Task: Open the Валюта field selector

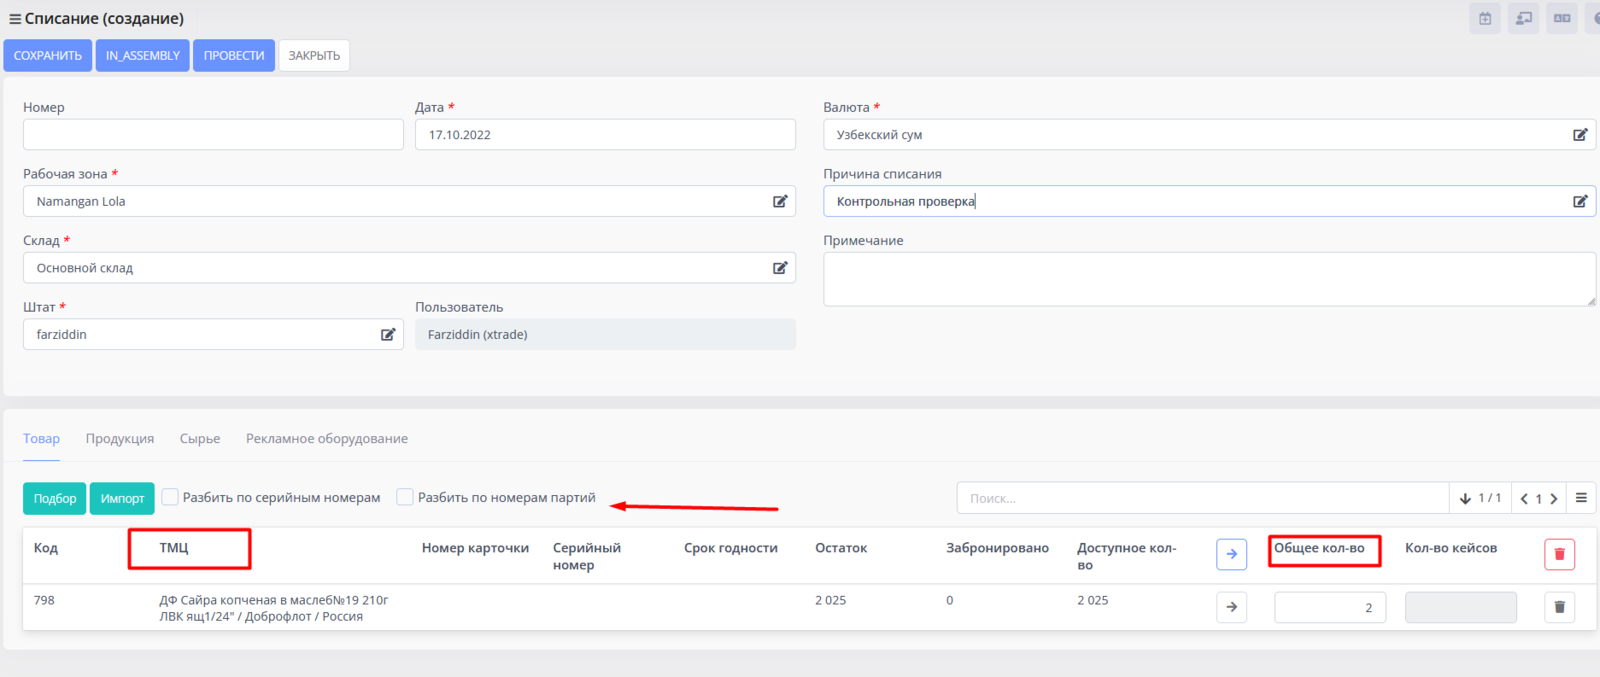Action: click(x=1580, y=135)
